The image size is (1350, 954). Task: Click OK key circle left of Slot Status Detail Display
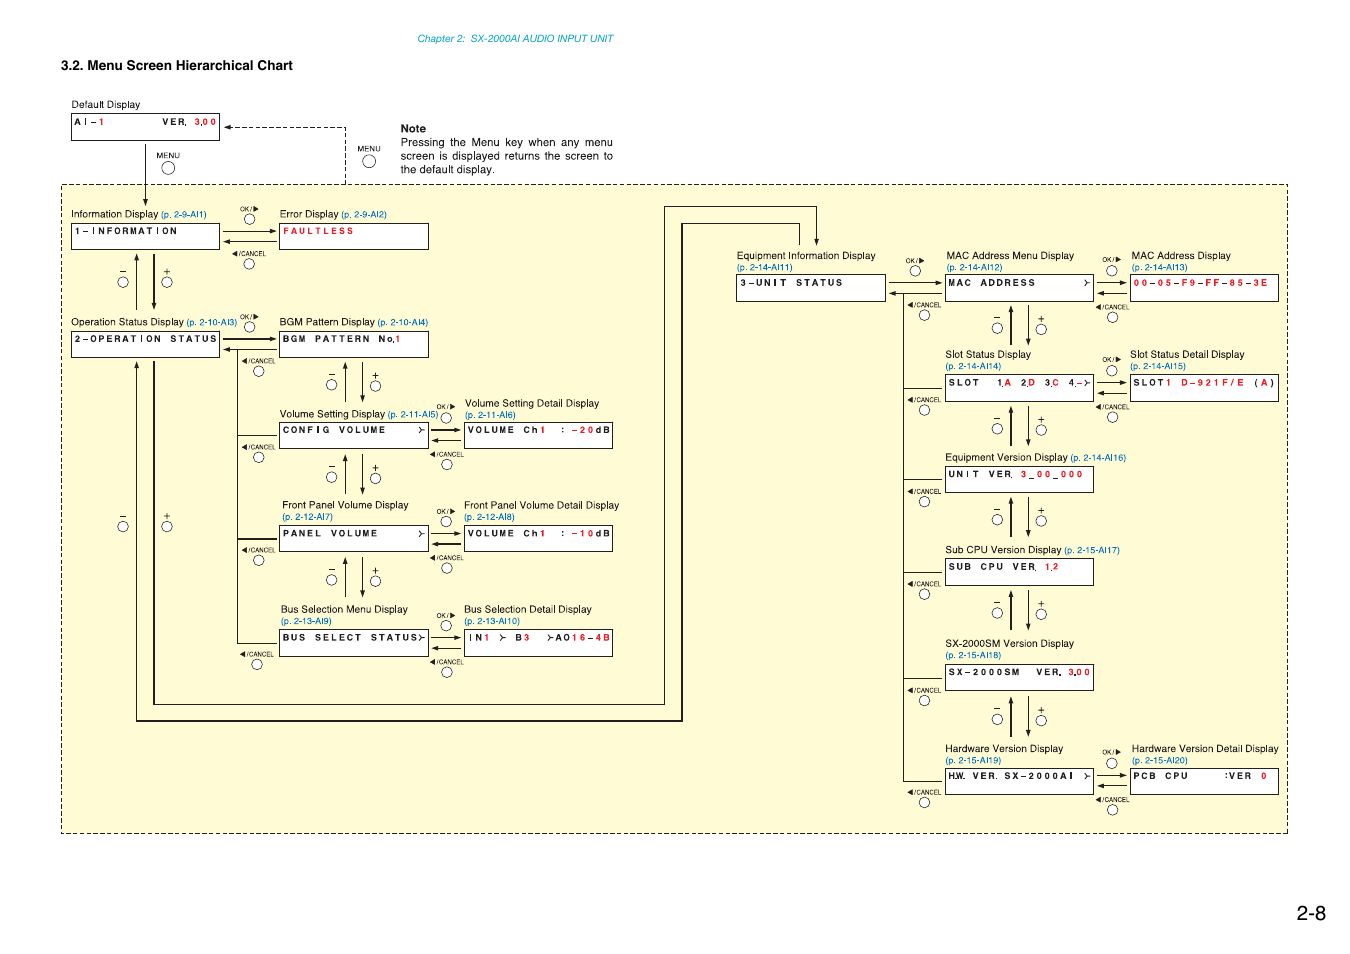pos(1112,370)
